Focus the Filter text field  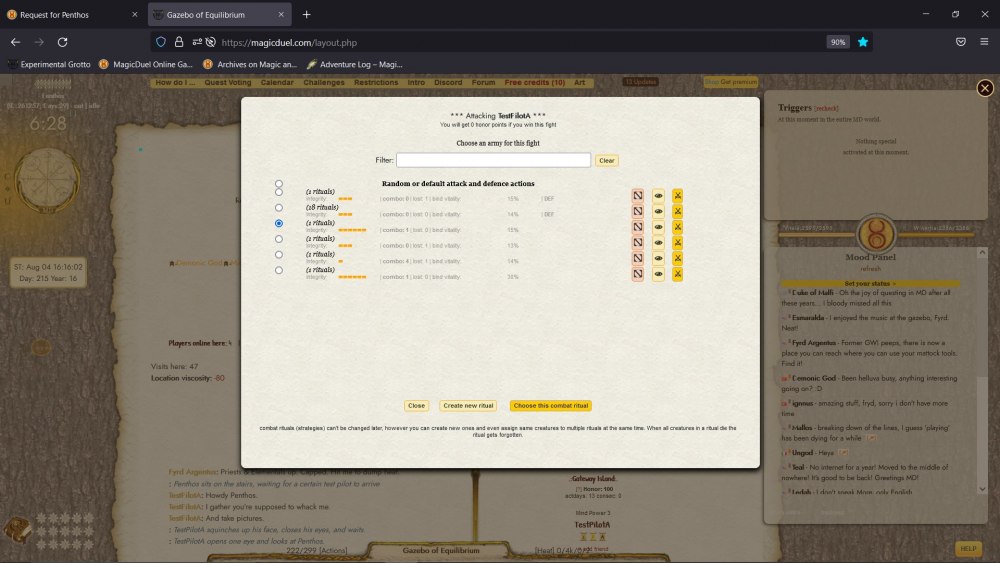pos(493,160)
